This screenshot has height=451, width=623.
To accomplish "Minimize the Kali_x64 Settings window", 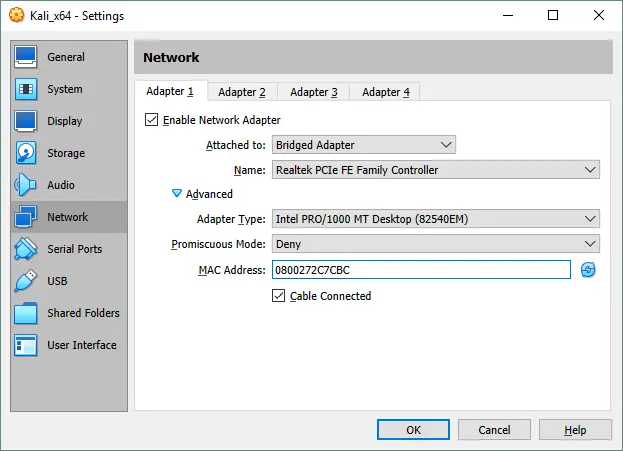I will 508,15.
